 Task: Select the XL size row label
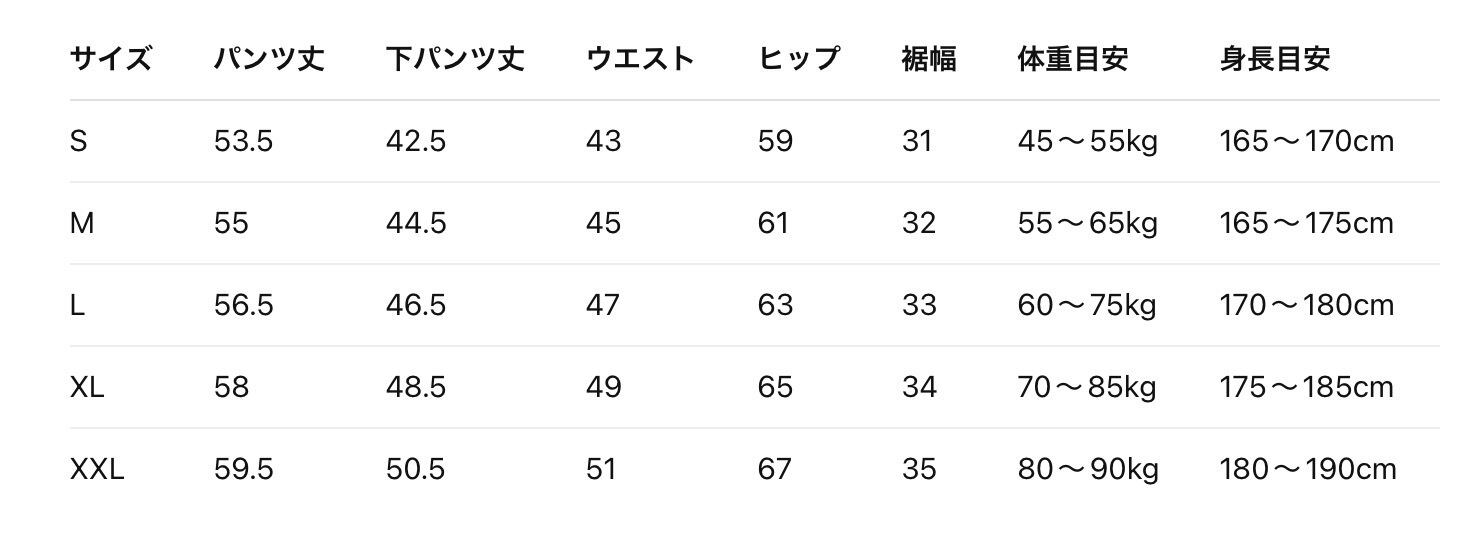[x=87, y=387]
